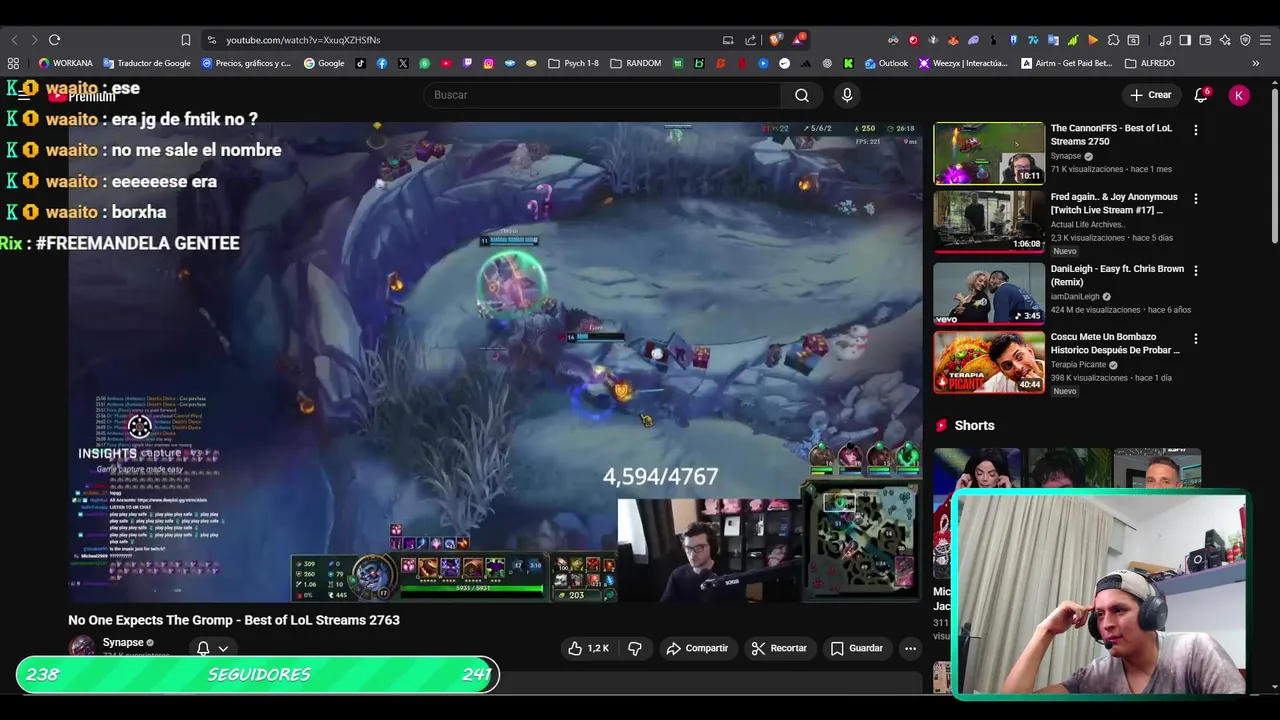Click the Shorts section heading
The height and width of the screenshot is (720, 1280).
tap(974, 425)
